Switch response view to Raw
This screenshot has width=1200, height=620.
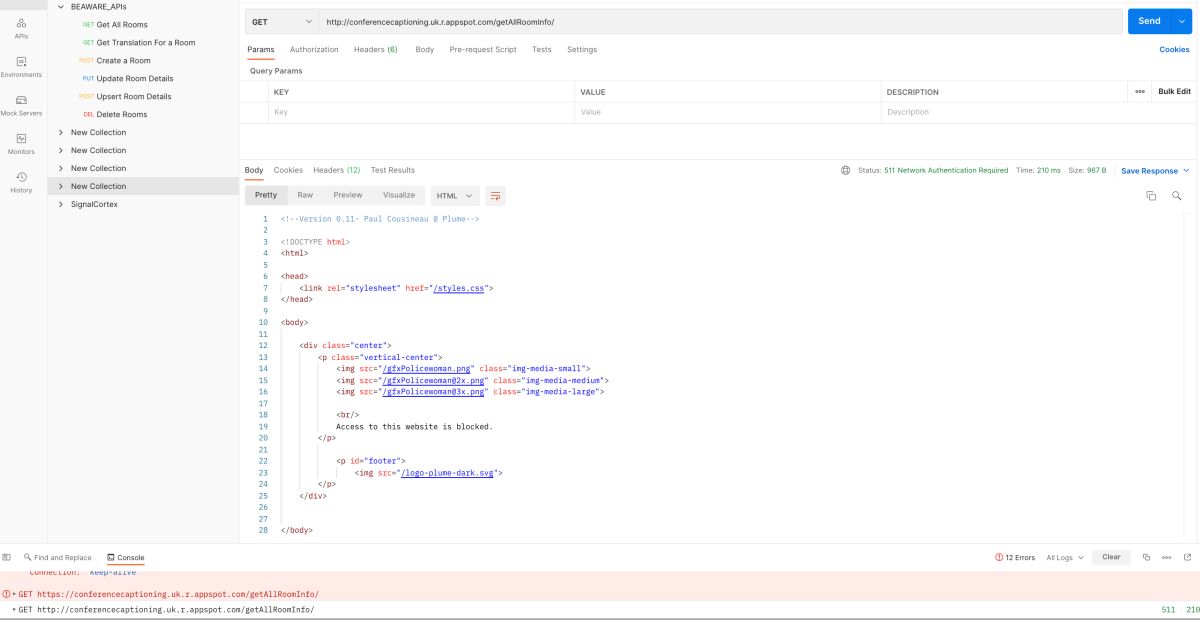click(x=305, y=195)
